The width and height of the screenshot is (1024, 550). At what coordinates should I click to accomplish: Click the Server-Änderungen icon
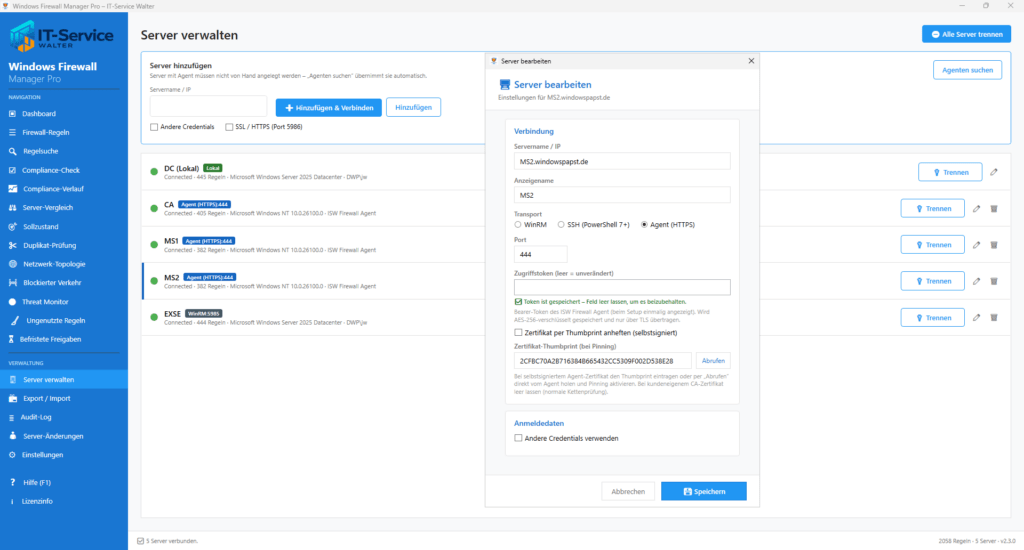[12, 436]
